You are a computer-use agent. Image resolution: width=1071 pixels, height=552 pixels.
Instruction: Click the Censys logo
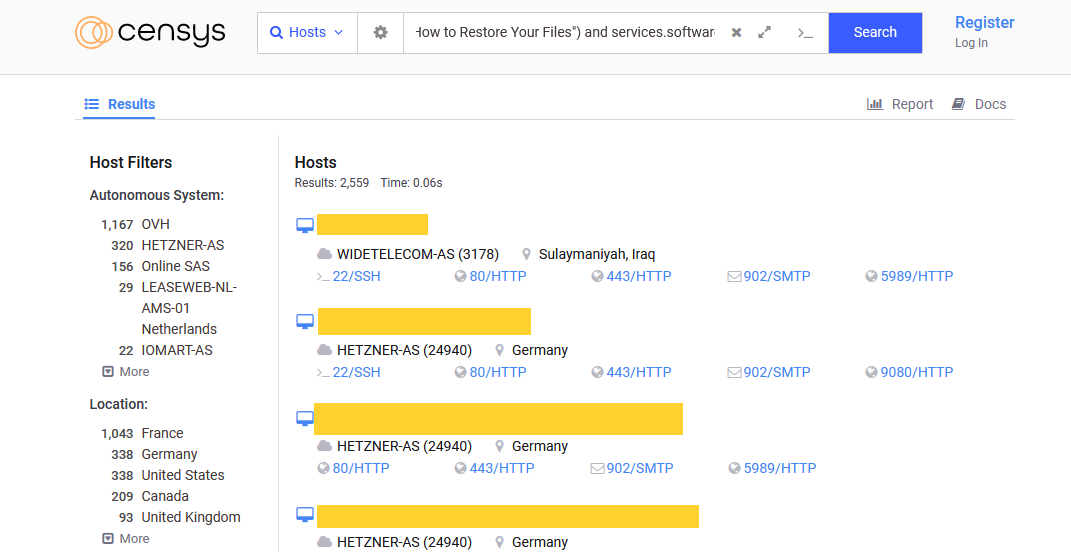point(150,32)
